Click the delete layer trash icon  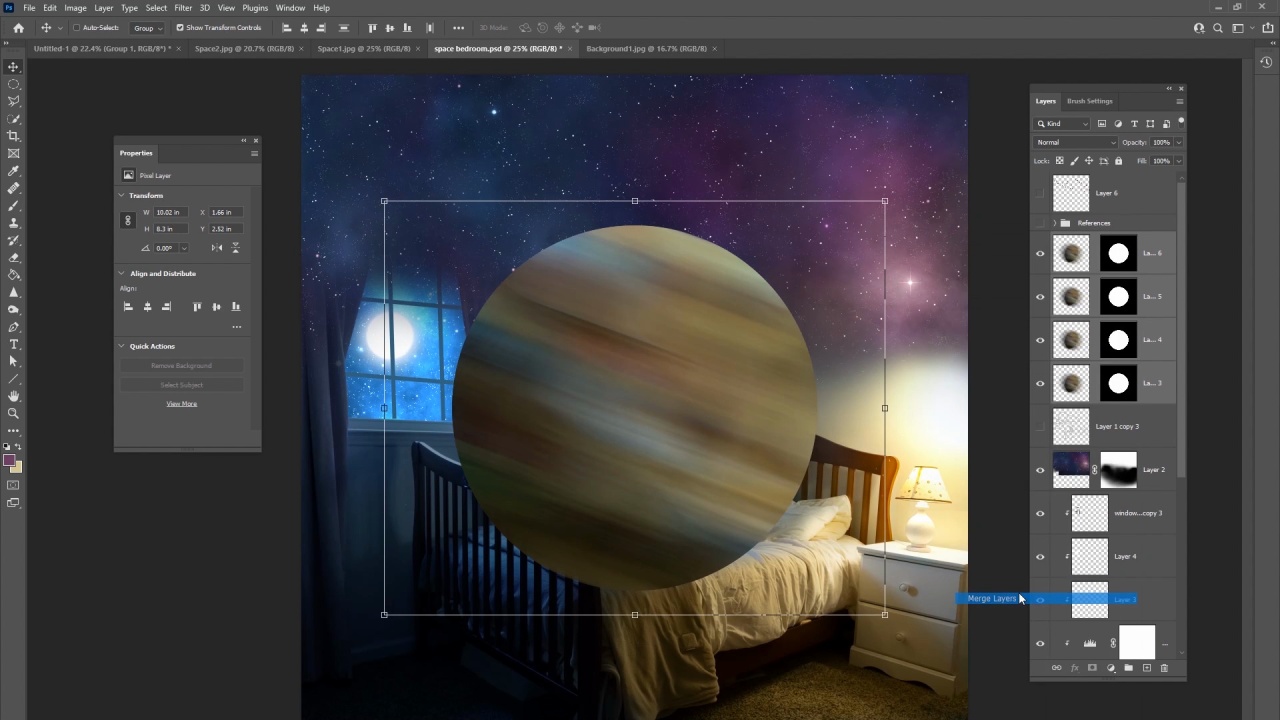(1164, 668)
